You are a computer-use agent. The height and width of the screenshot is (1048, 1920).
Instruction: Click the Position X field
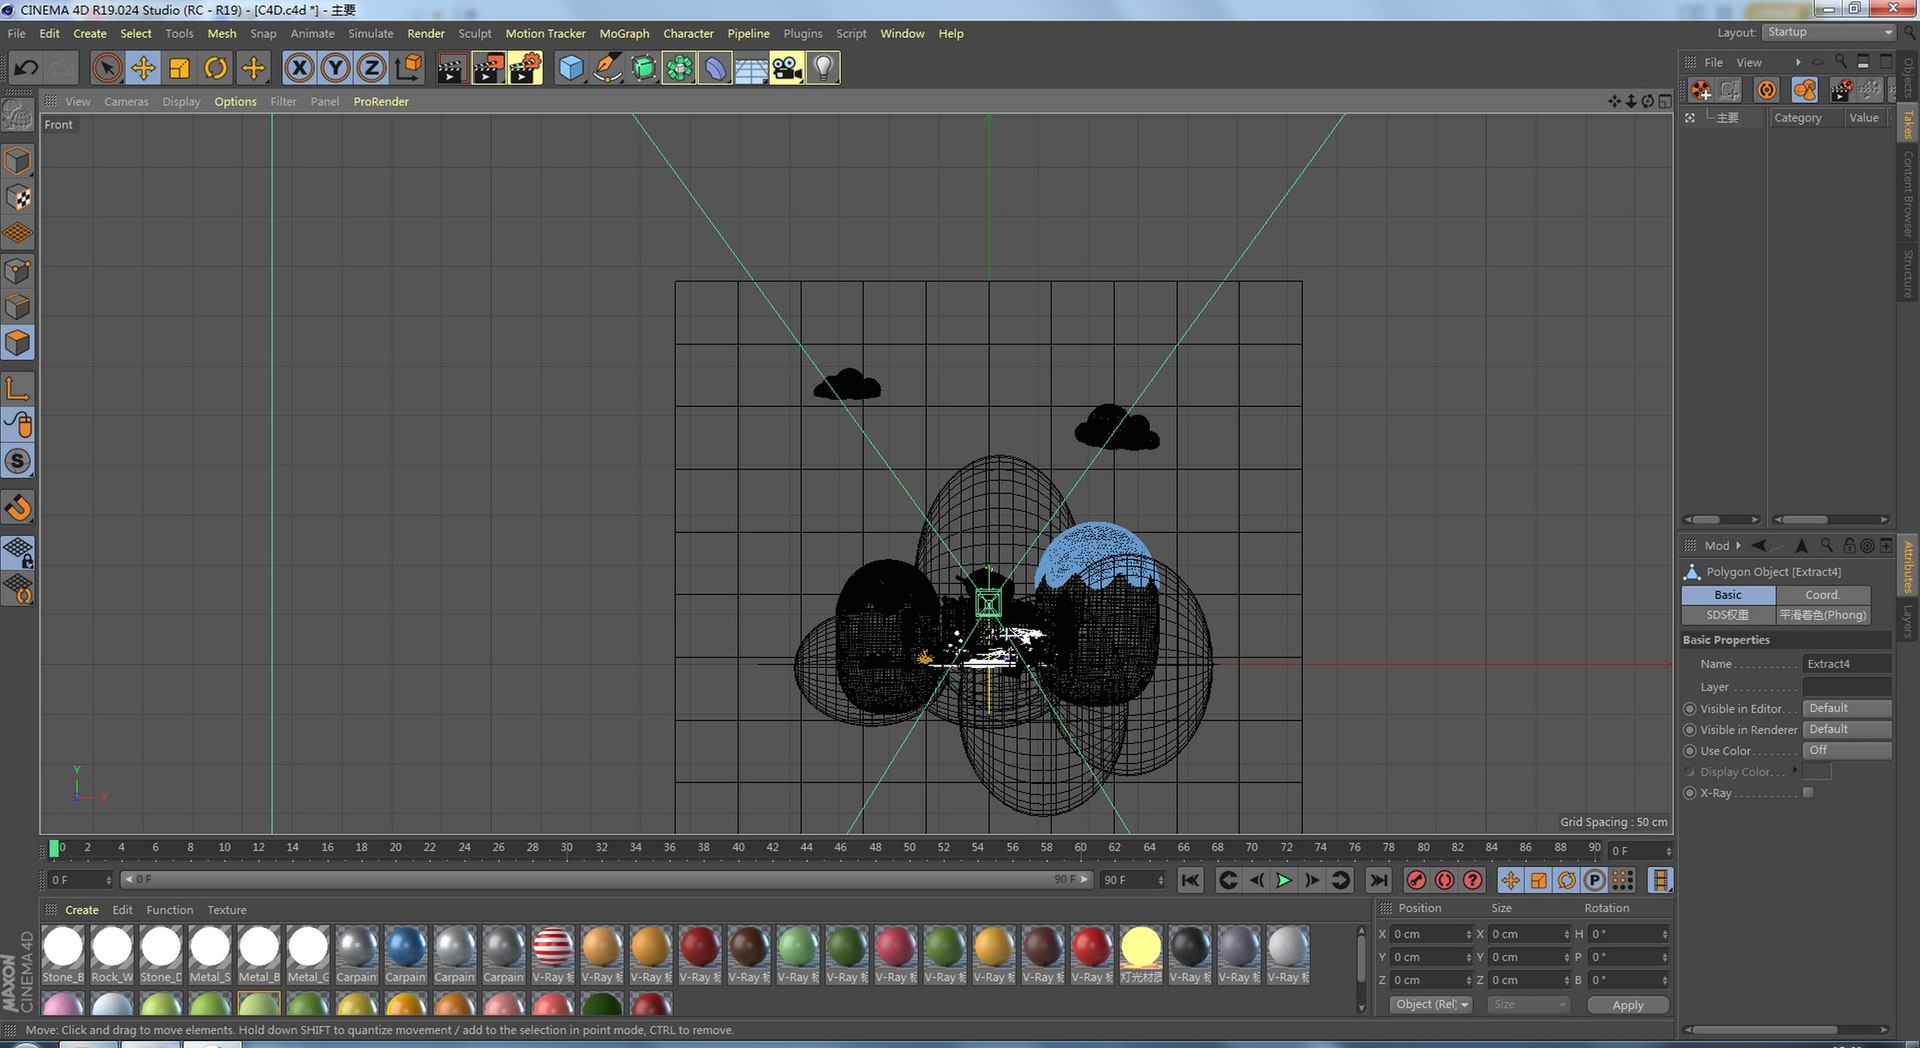1432,934
